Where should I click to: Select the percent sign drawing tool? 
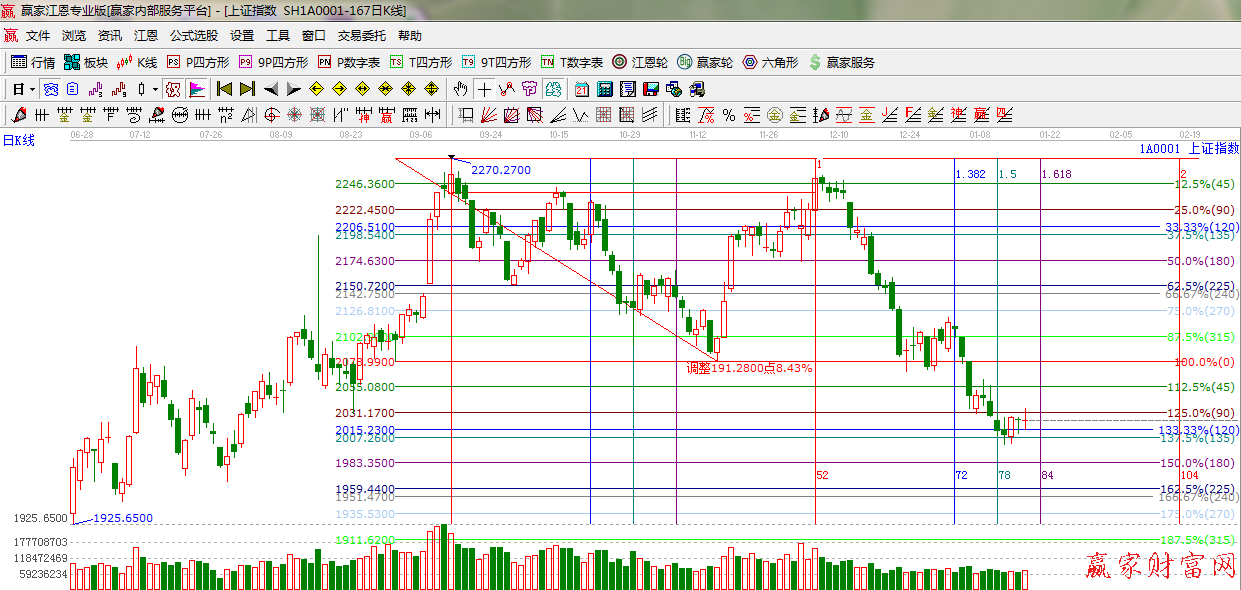coord(729,114)
